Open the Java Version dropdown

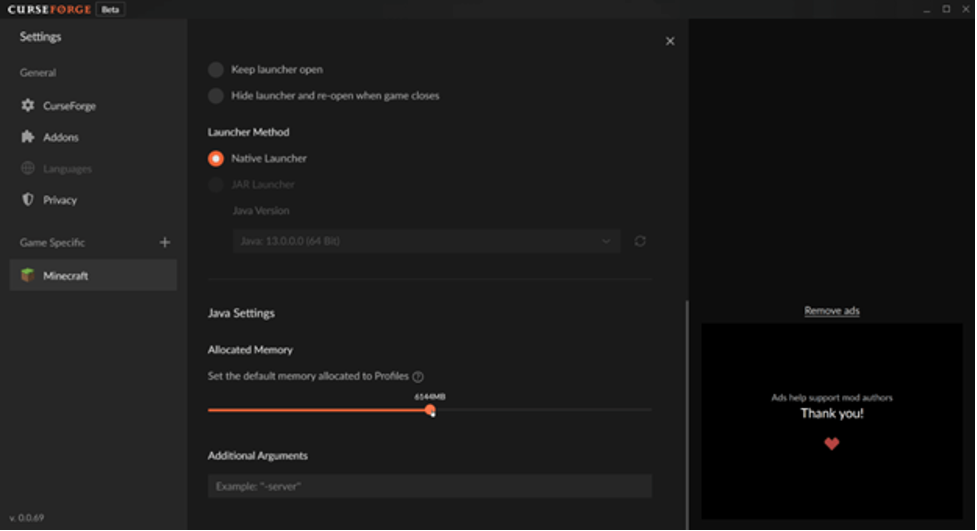point(427,241)
